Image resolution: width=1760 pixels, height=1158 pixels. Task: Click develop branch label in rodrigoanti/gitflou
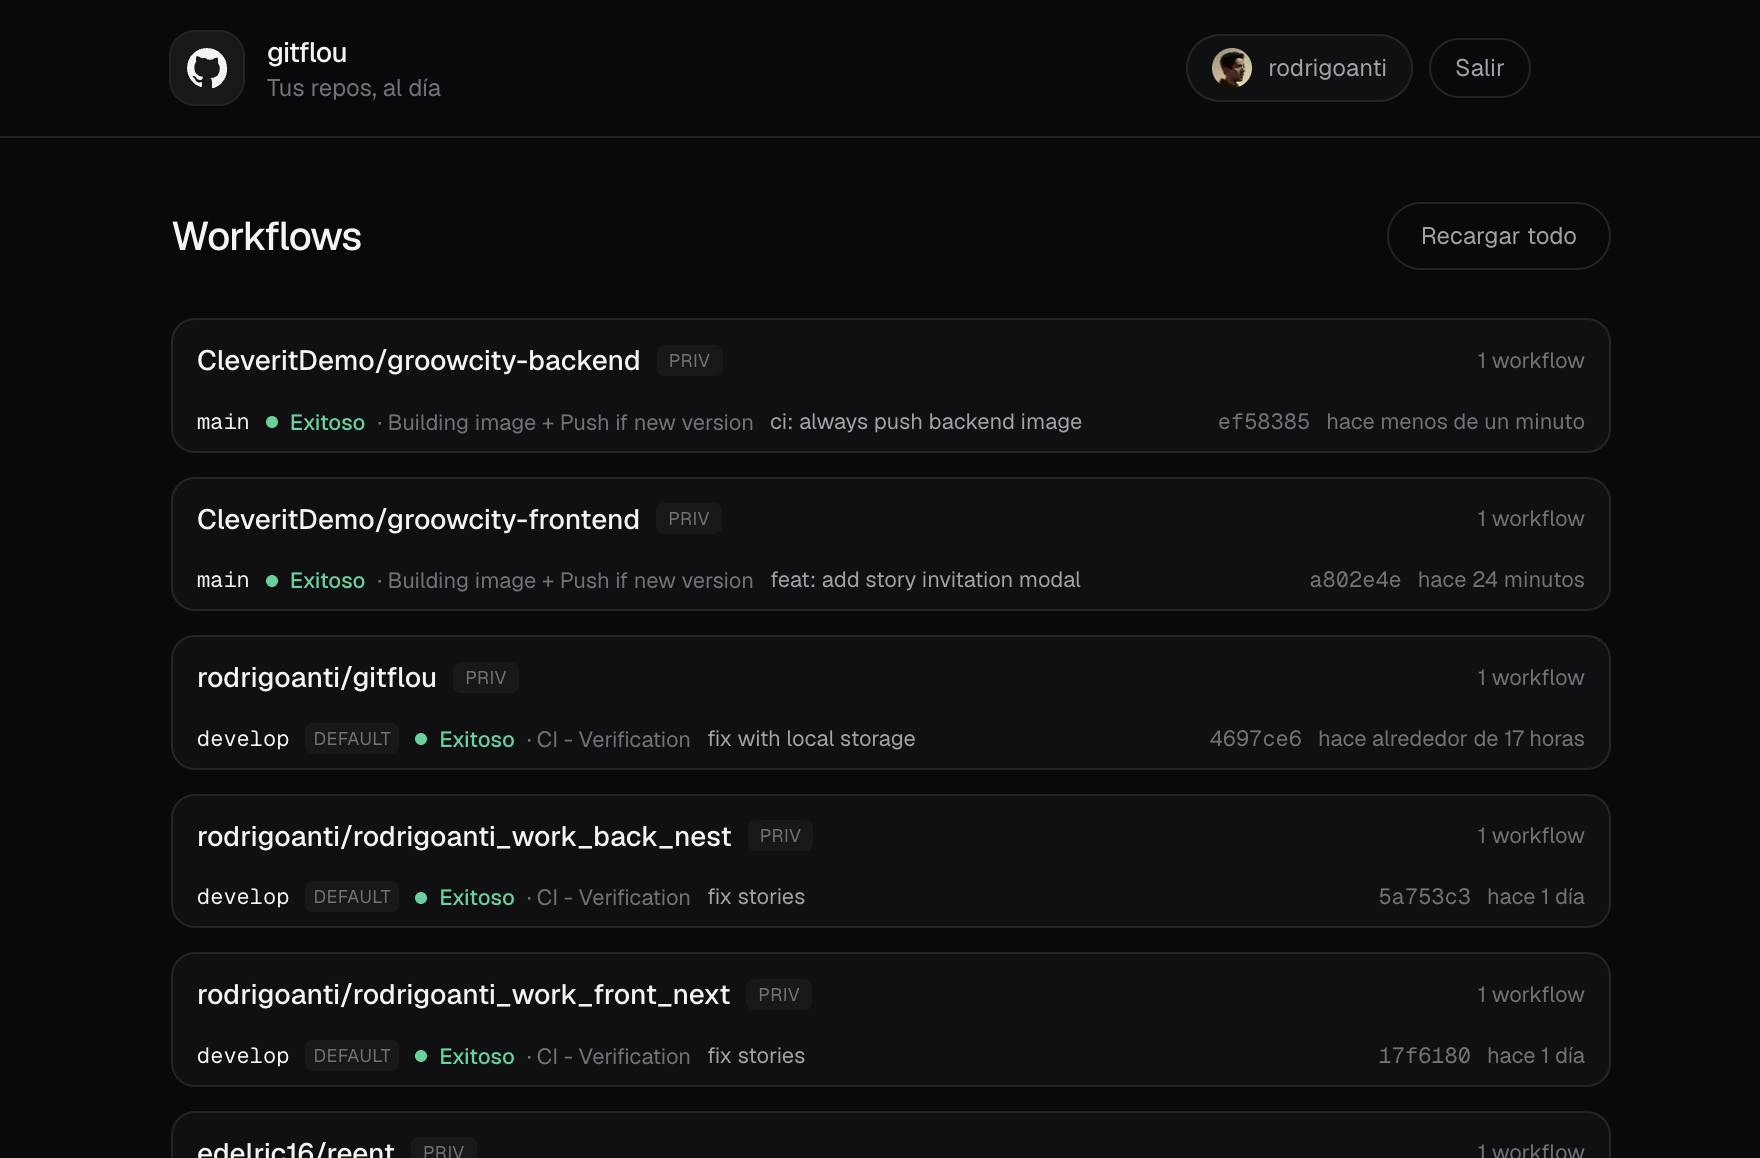click(x=243, y=739)
